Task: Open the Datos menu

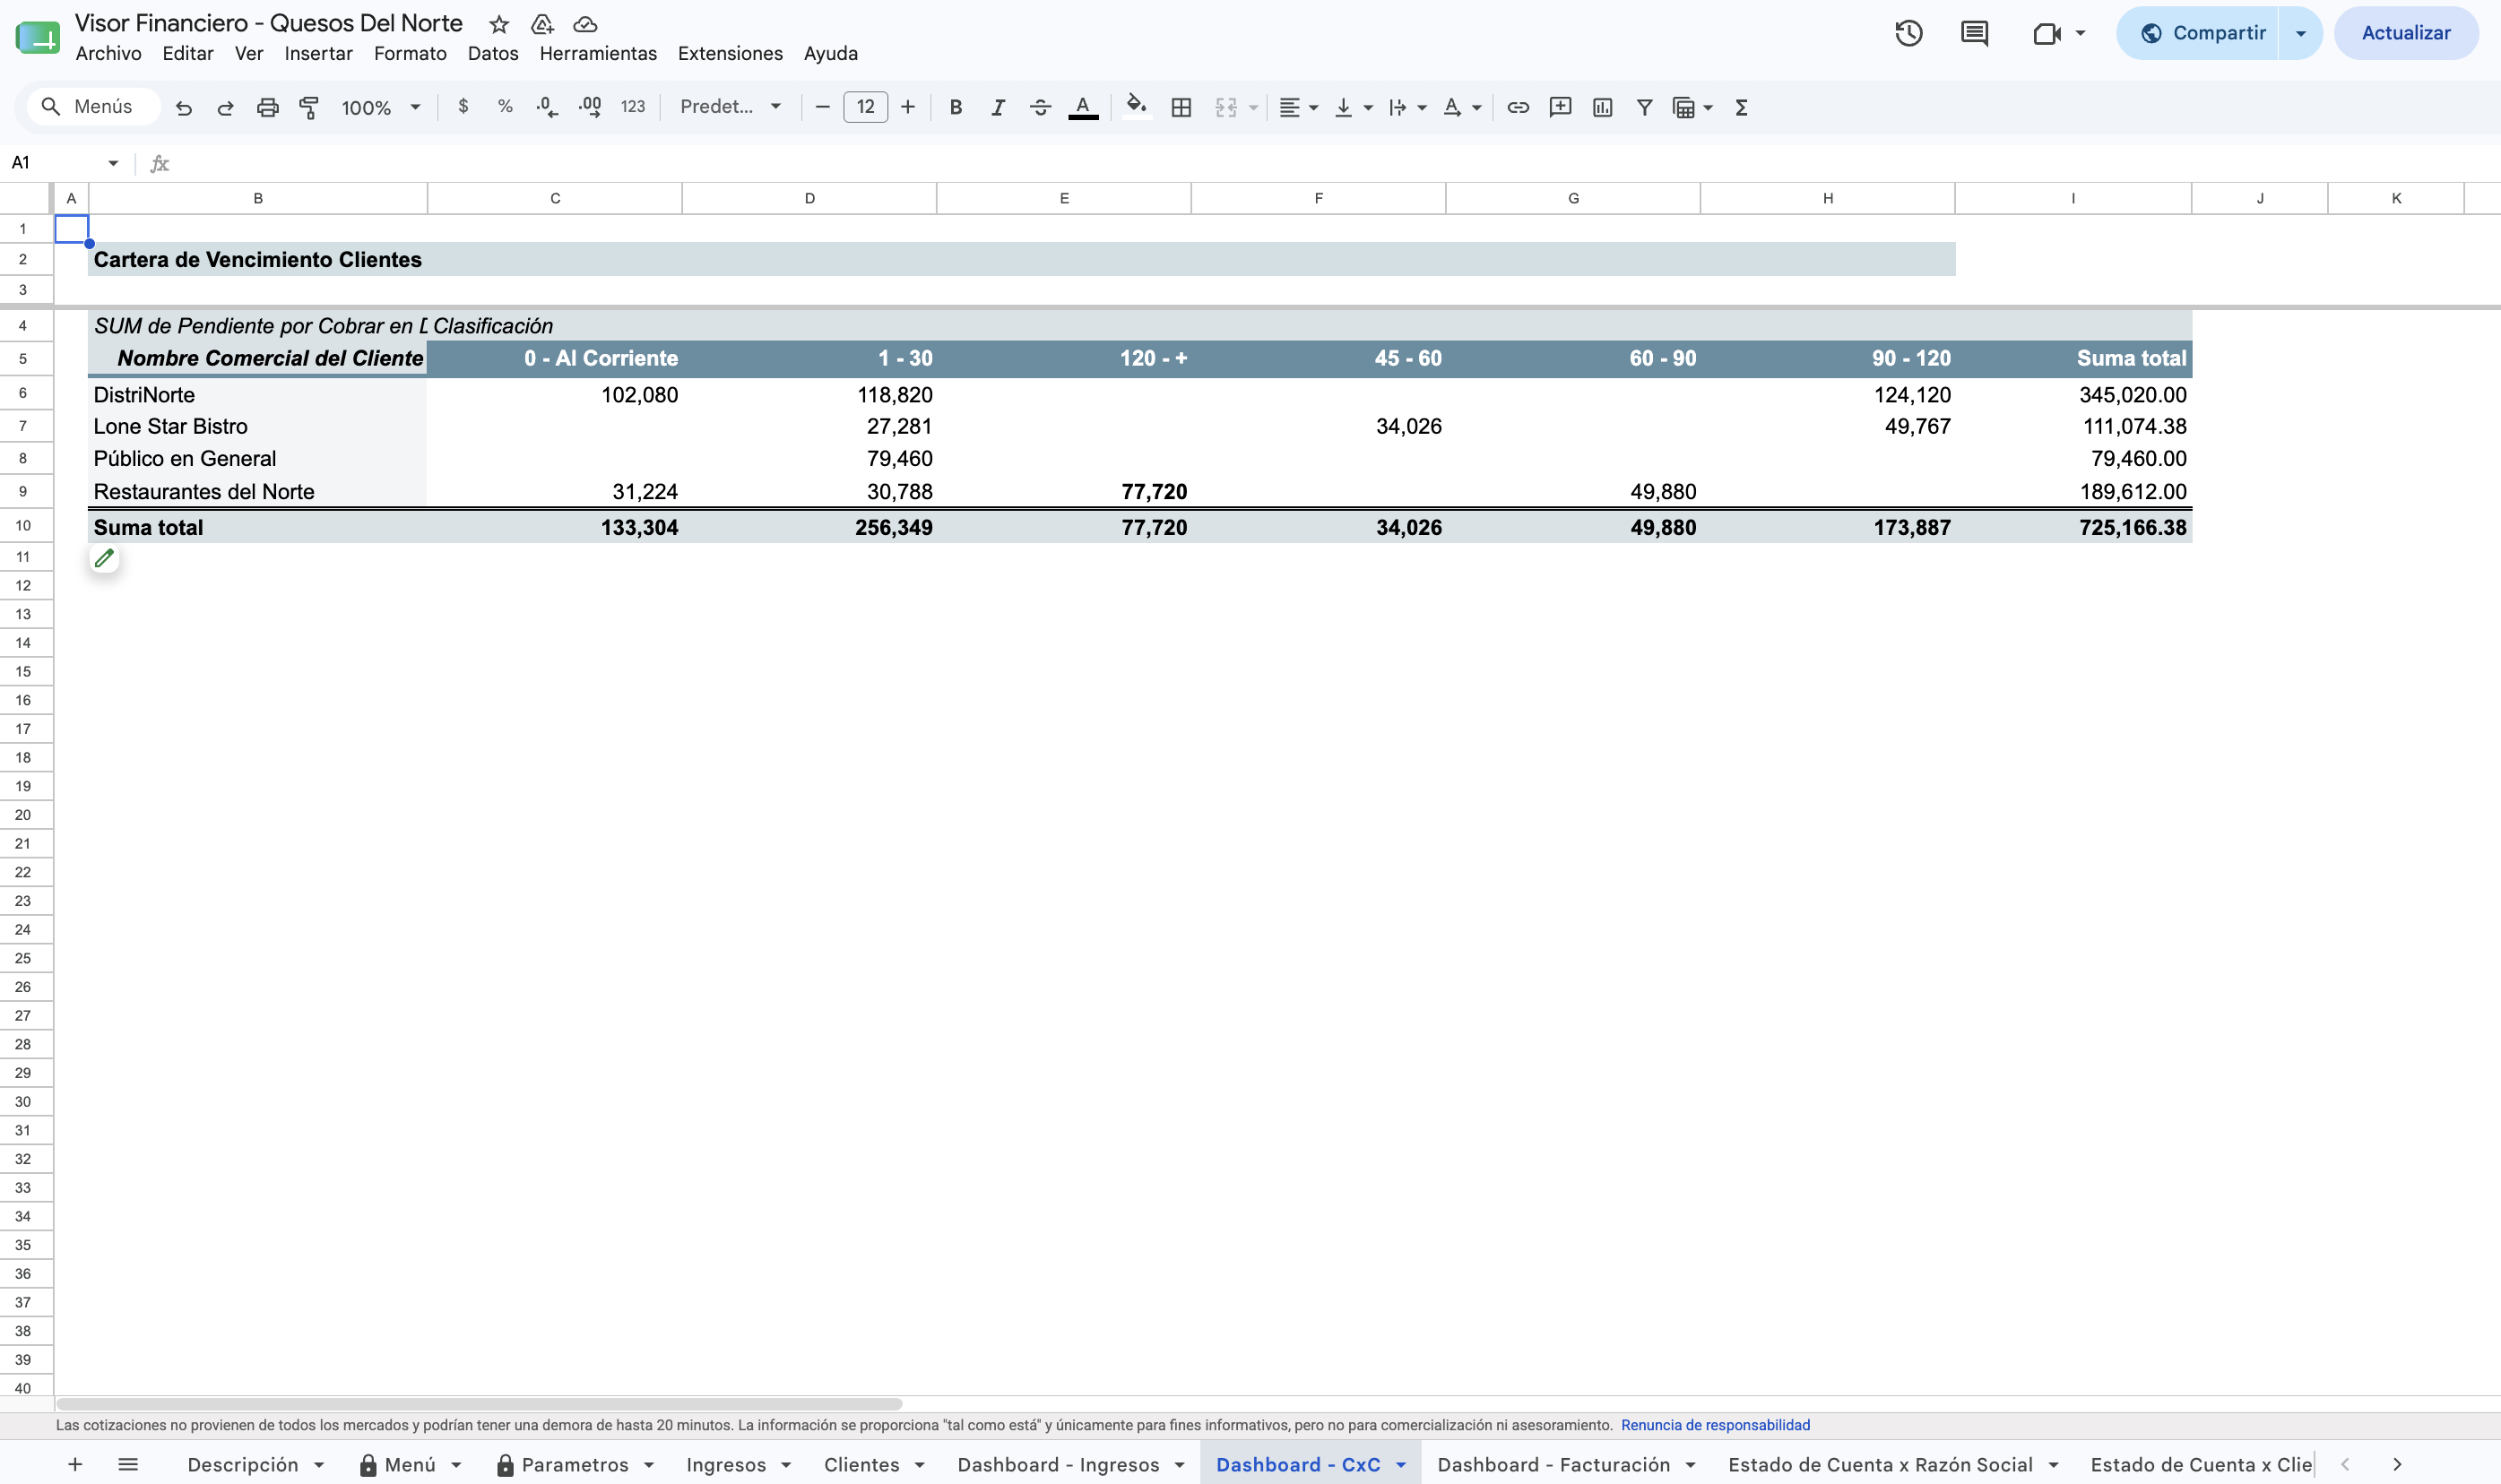Action: click(x=493, y=53)
